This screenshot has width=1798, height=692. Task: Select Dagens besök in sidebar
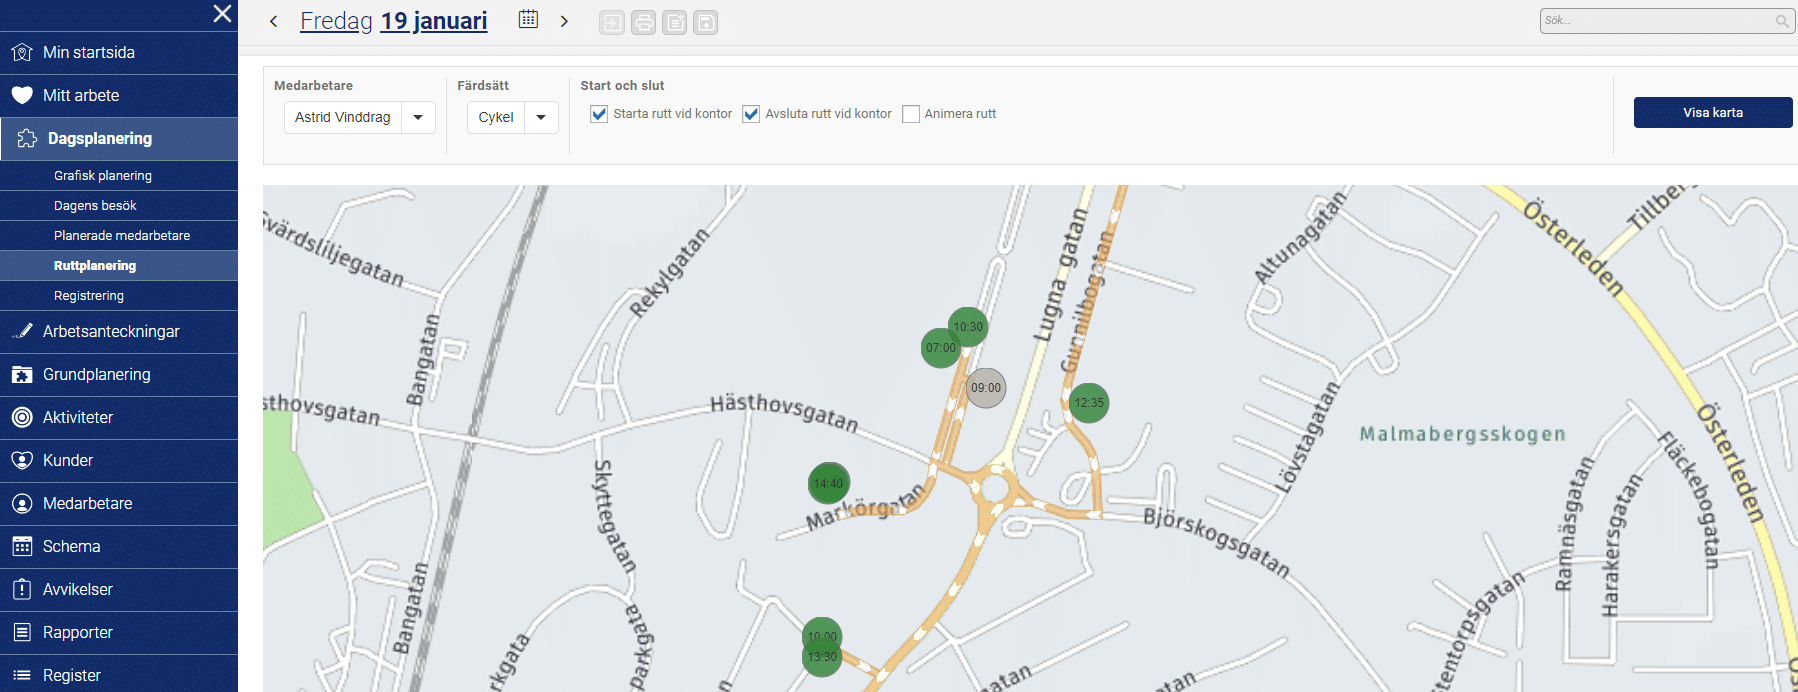pos(95,206)
